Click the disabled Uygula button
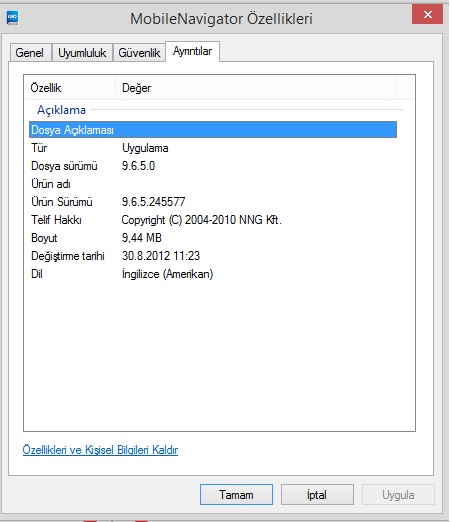Image resolution: width=452 pixels, height=522 pixels. (398, 495)
